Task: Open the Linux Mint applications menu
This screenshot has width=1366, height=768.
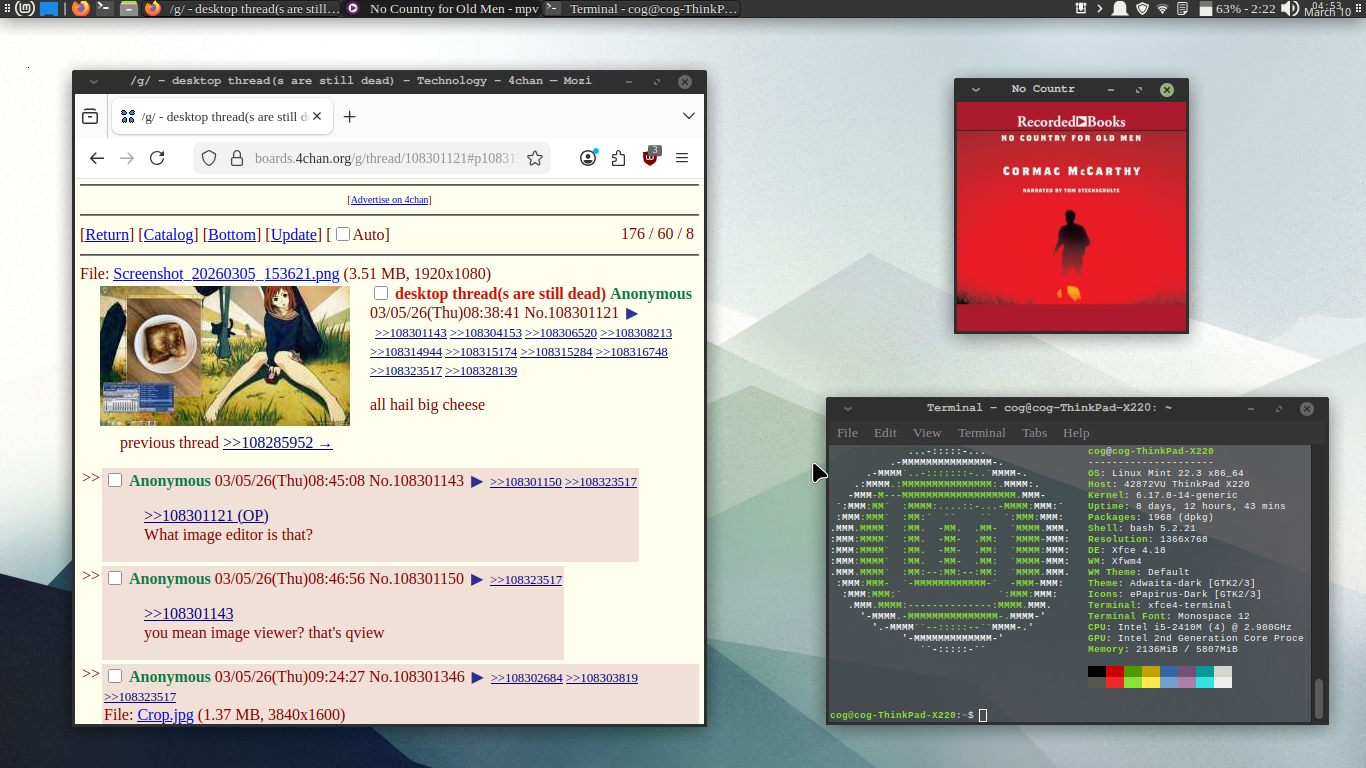Action: pos(23,9)
